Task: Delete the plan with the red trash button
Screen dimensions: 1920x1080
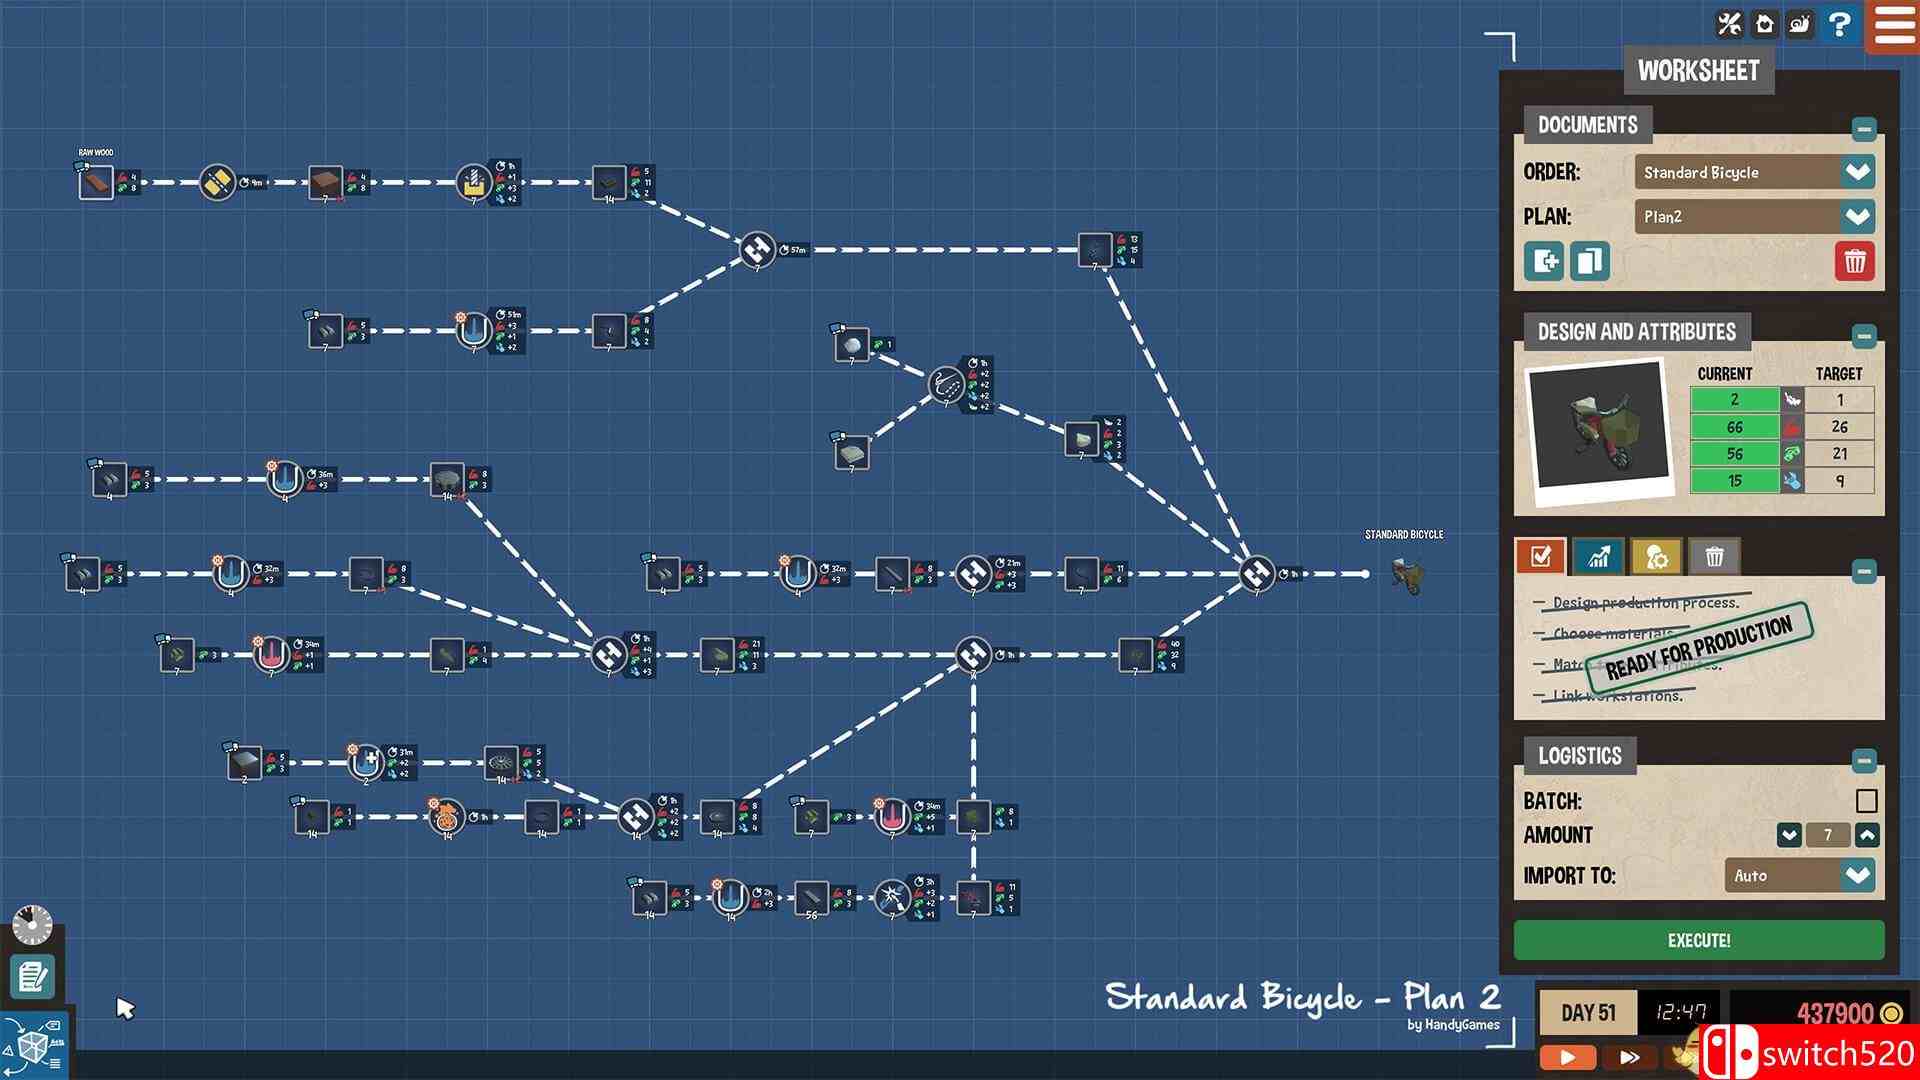Action: click(x=1855, y=262)
